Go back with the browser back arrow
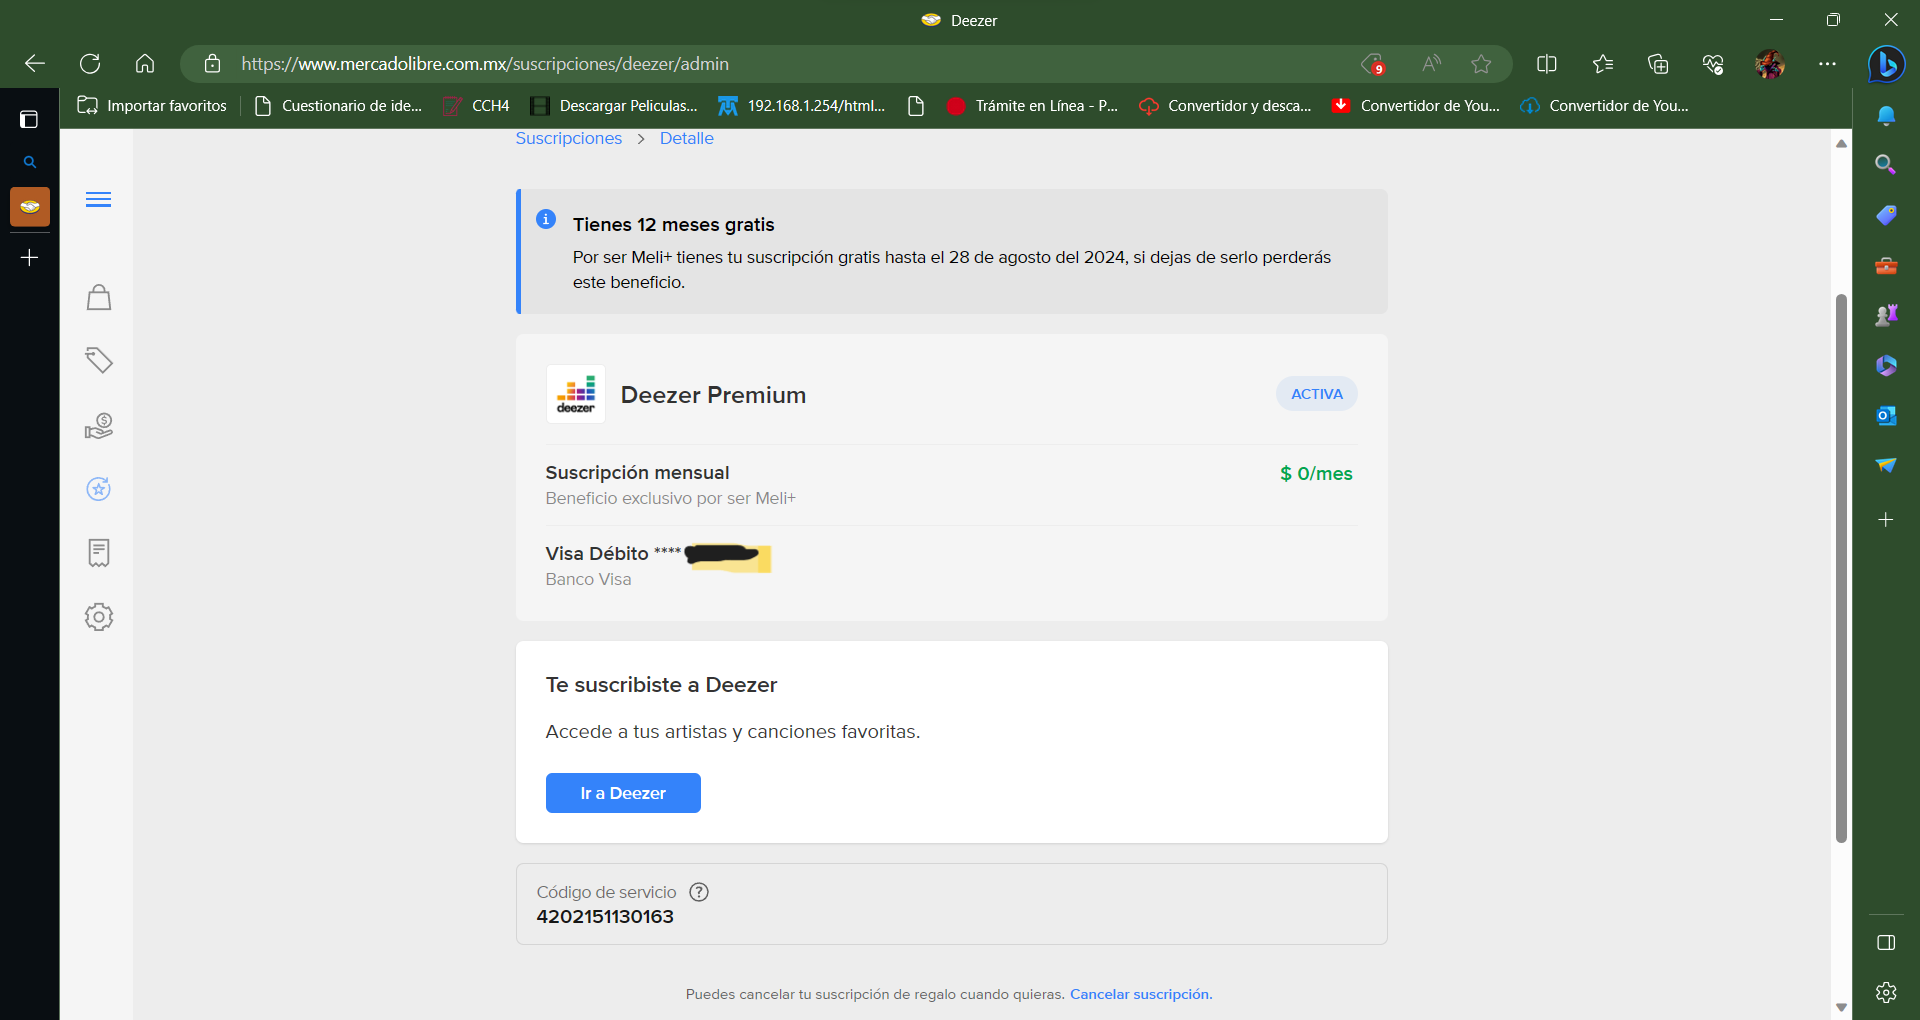 pyautogui.click(x=35, y=64)
